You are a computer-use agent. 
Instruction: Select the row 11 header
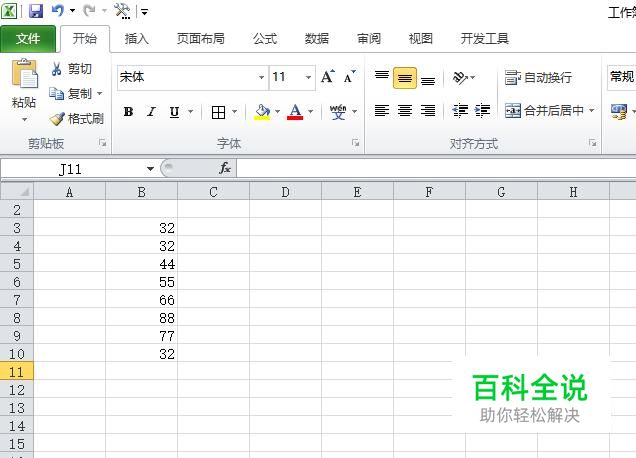click(17, 372)
